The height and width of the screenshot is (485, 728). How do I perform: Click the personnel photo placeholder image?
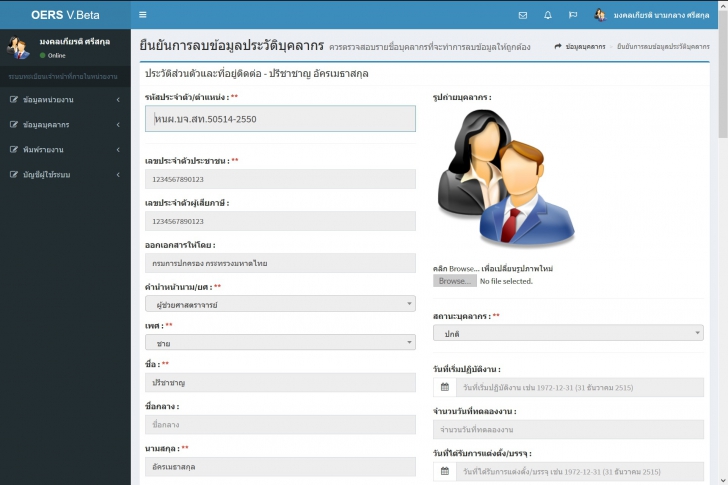click(506, 177)
